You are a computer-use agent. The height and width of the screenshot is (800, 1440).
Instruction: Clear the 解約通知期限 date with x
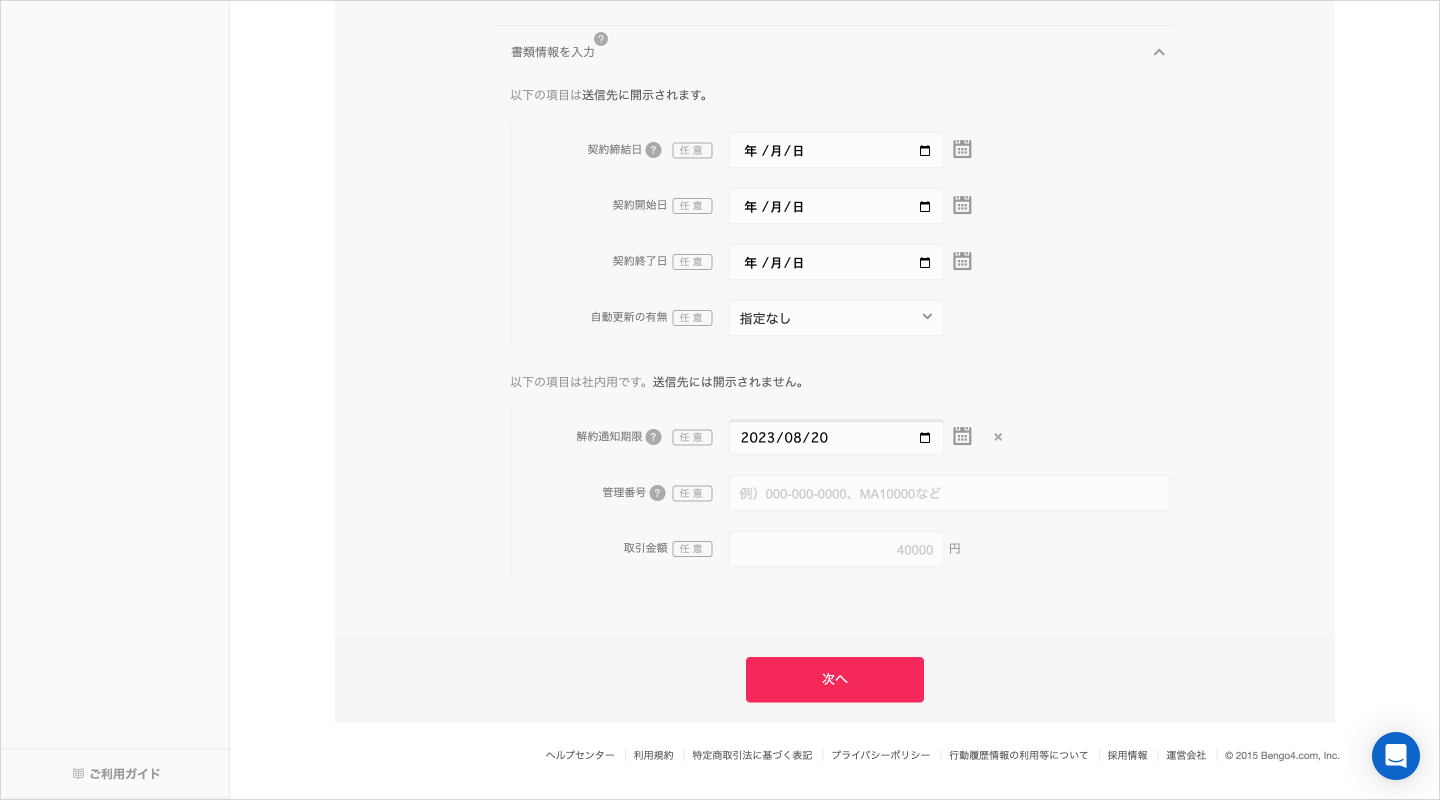click(x=998, y=437)
